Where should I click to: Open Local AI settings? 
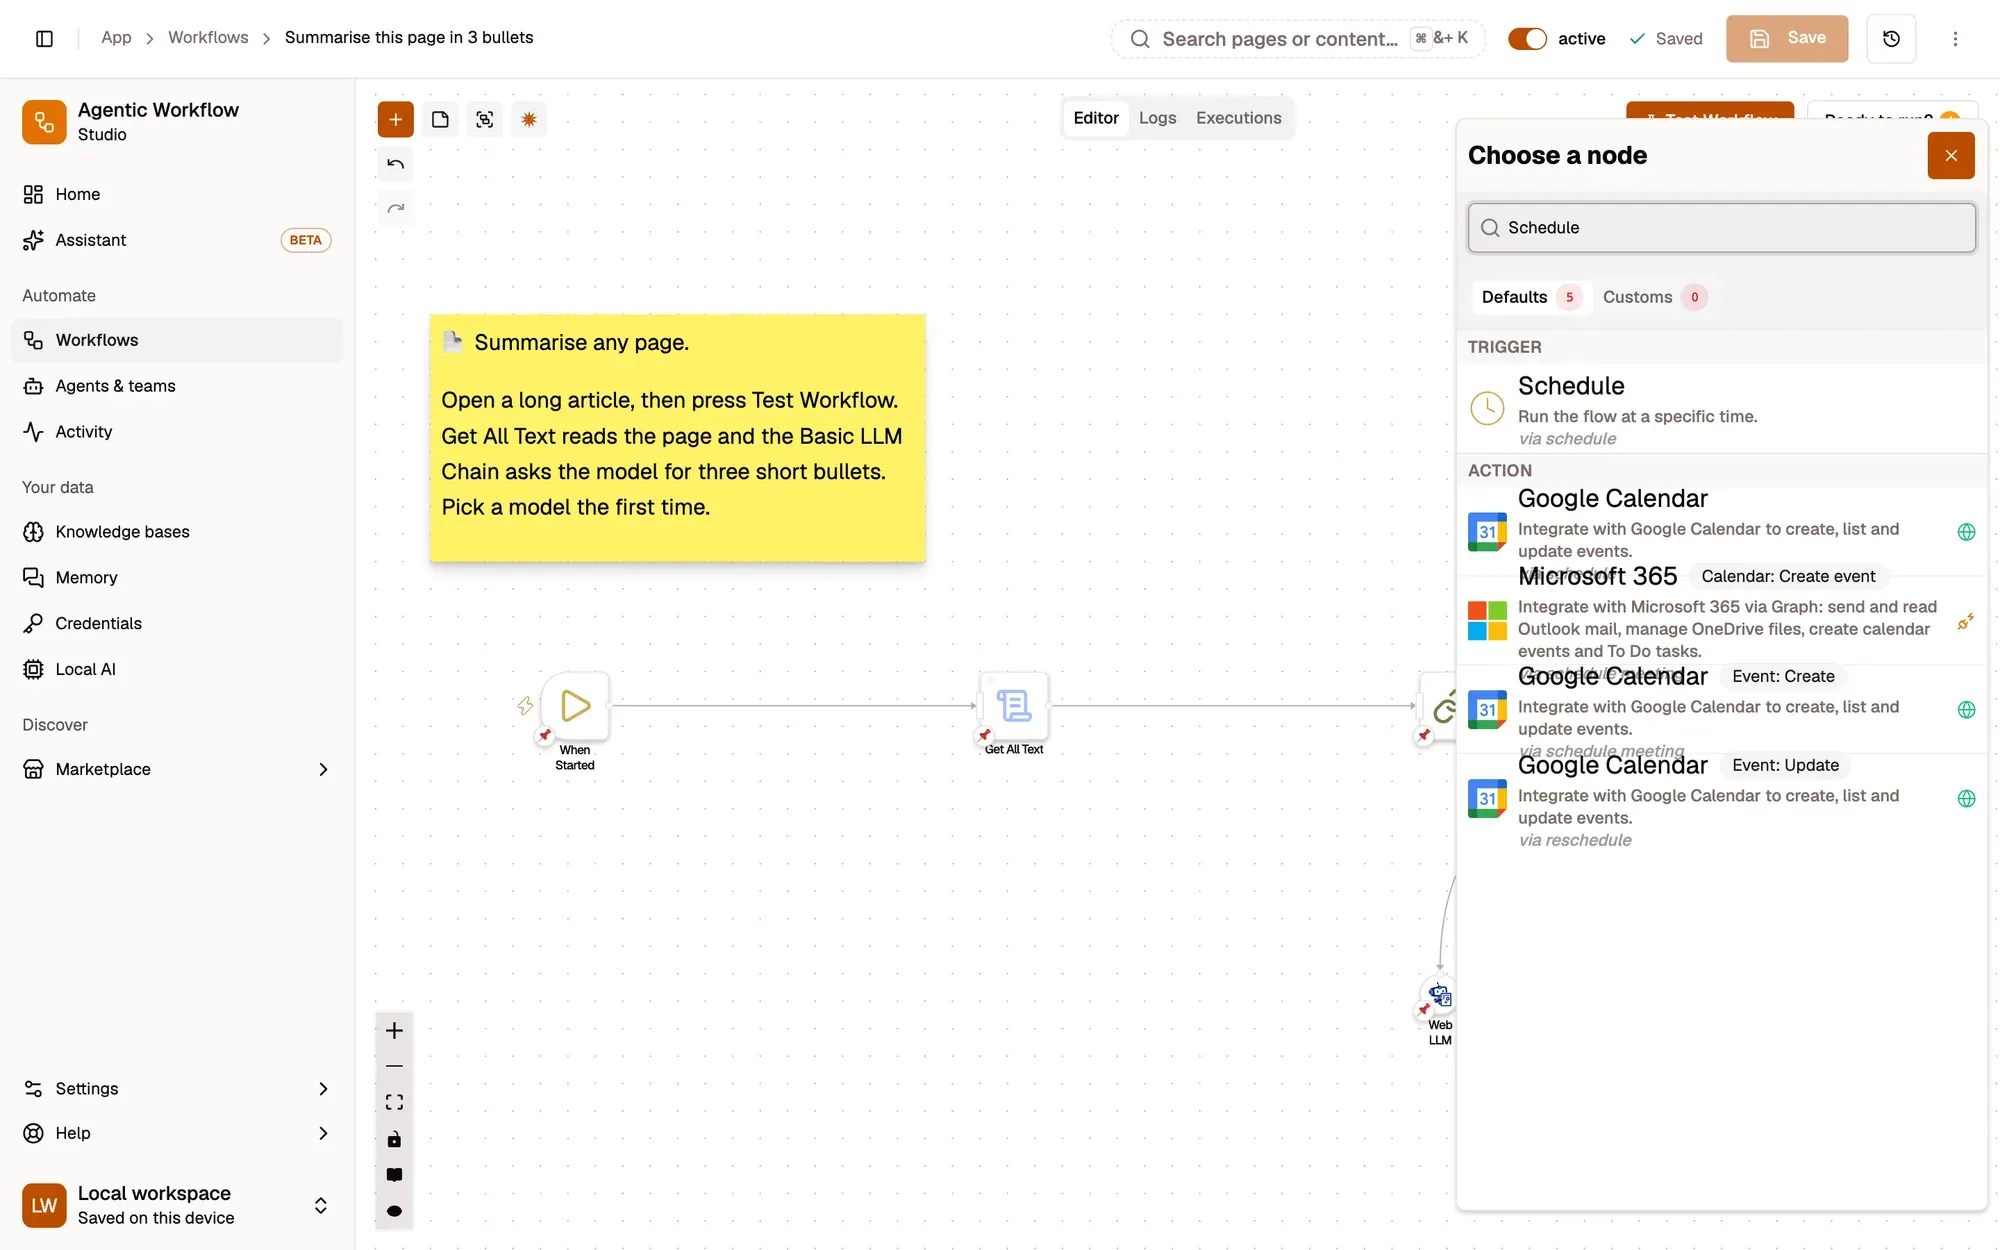tap(177, 669)
